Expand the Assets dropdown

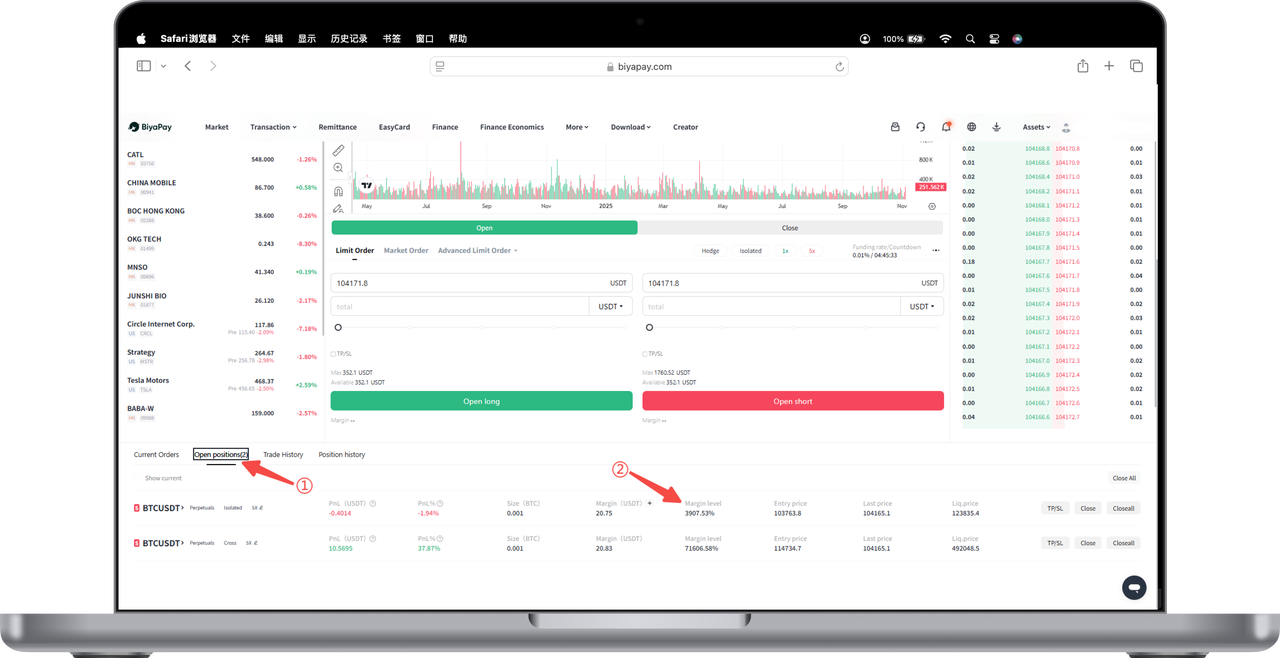coord(1036,127)
